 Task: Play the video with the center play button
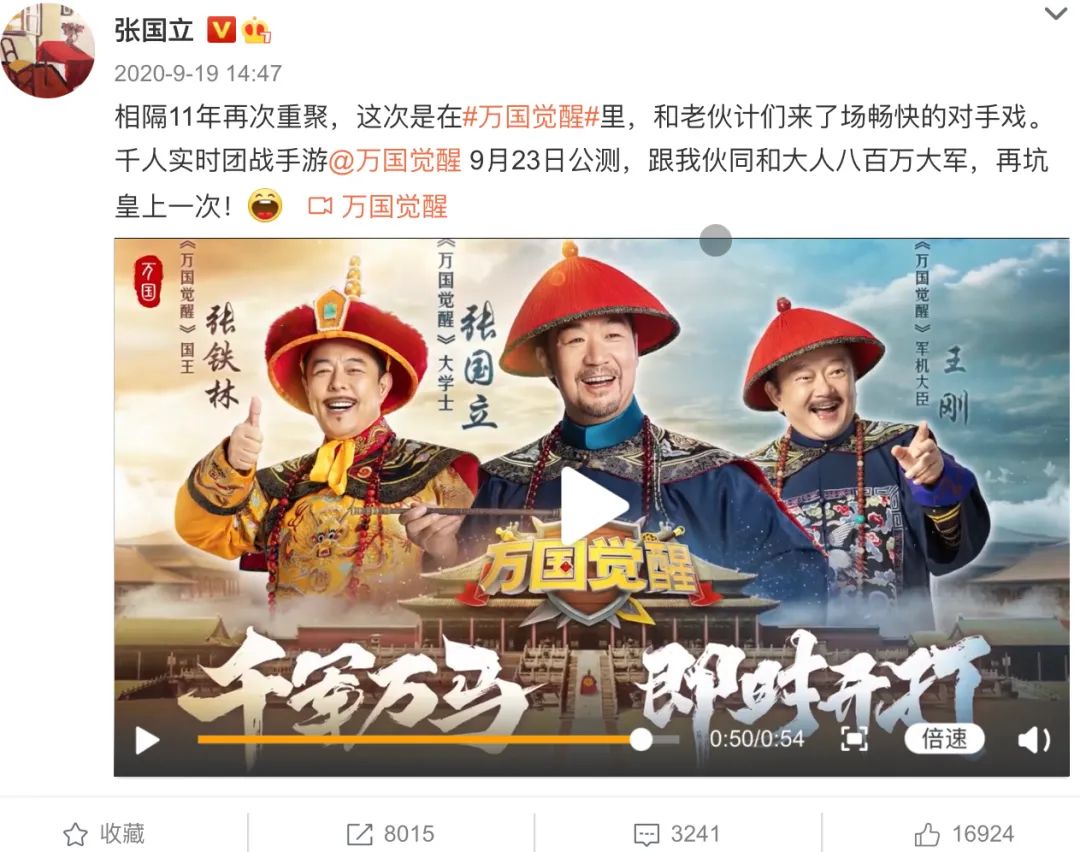(x=593, y=506)
